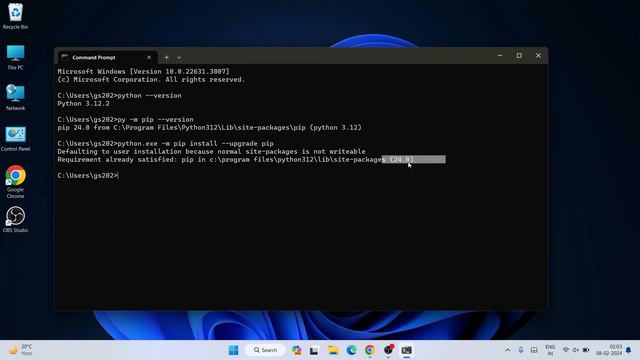The height and width of the screenshot is (360, 640).
Task: Select the Google Chrome desktop shortcut
Action: point(15,182)
